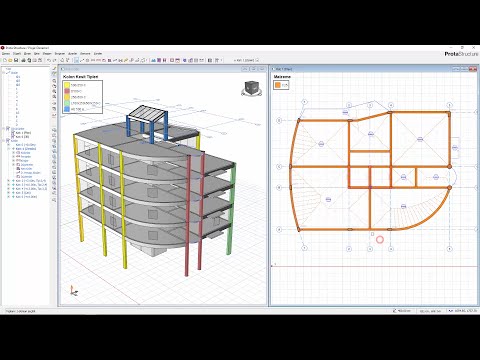Expand the Kolonlar tree node

[13, 153]
